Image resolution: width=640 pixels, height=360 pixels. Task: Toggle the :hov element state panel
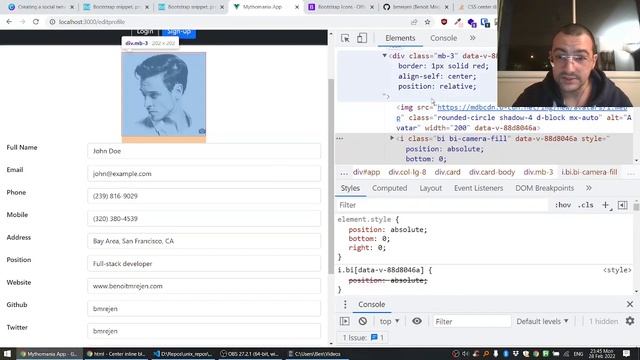563,205
